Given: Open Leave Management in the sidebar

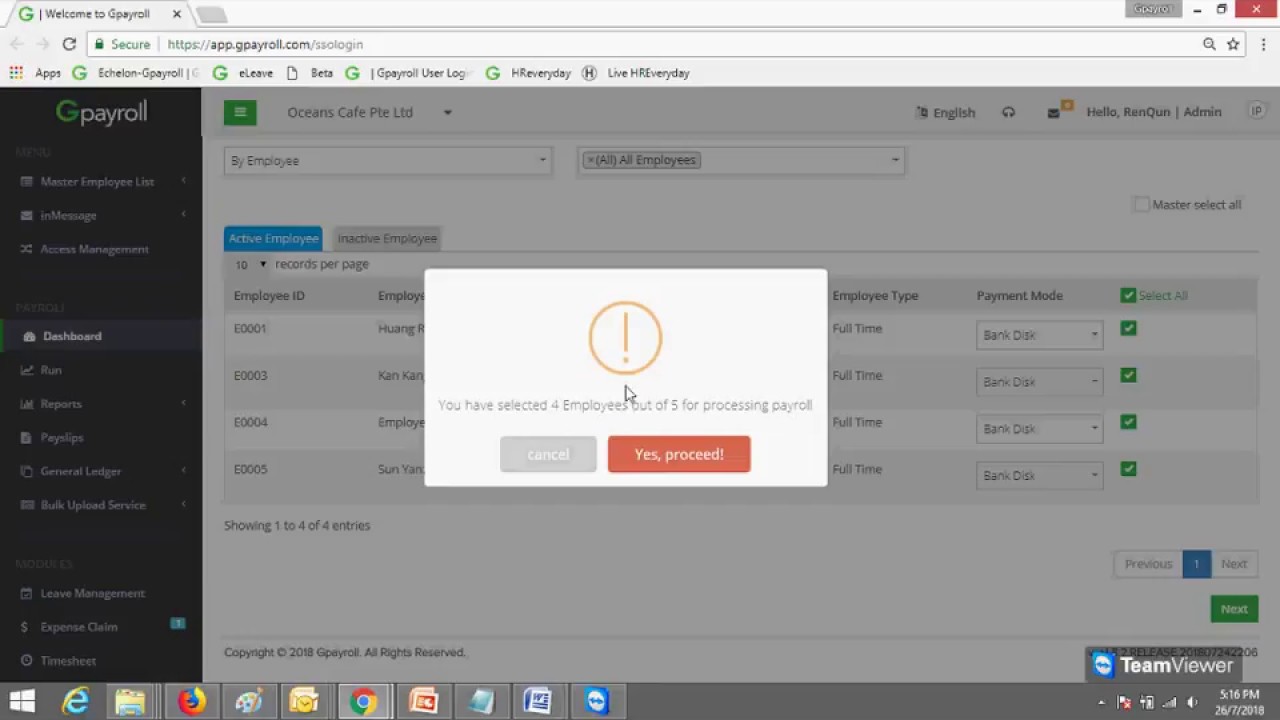Looking at the screenshot, I should point(92,593).
